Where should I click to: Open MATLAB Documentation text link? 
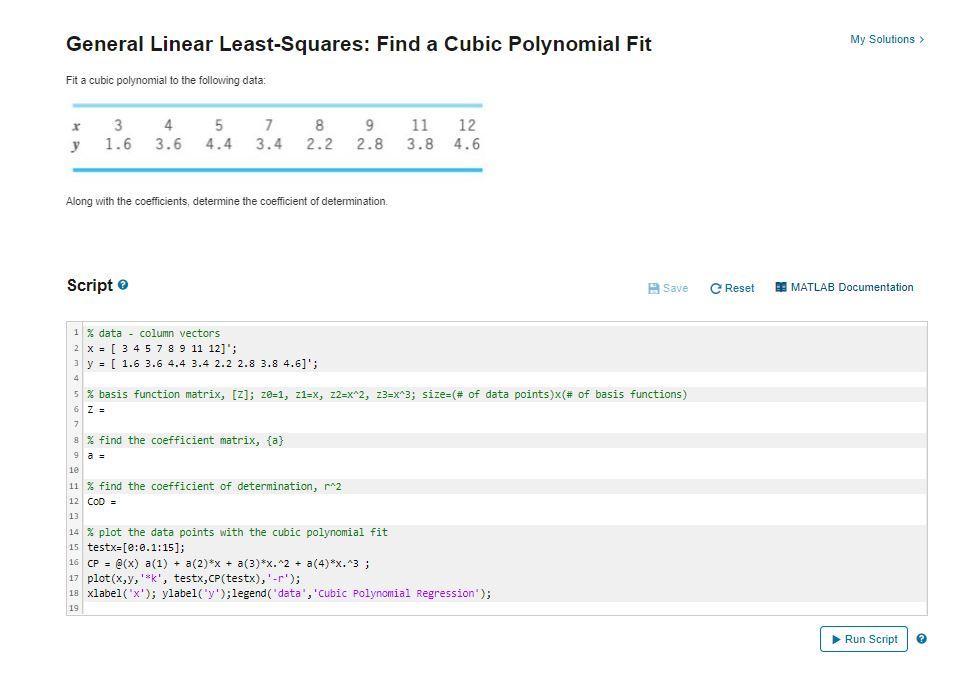[x=852, y=287]
